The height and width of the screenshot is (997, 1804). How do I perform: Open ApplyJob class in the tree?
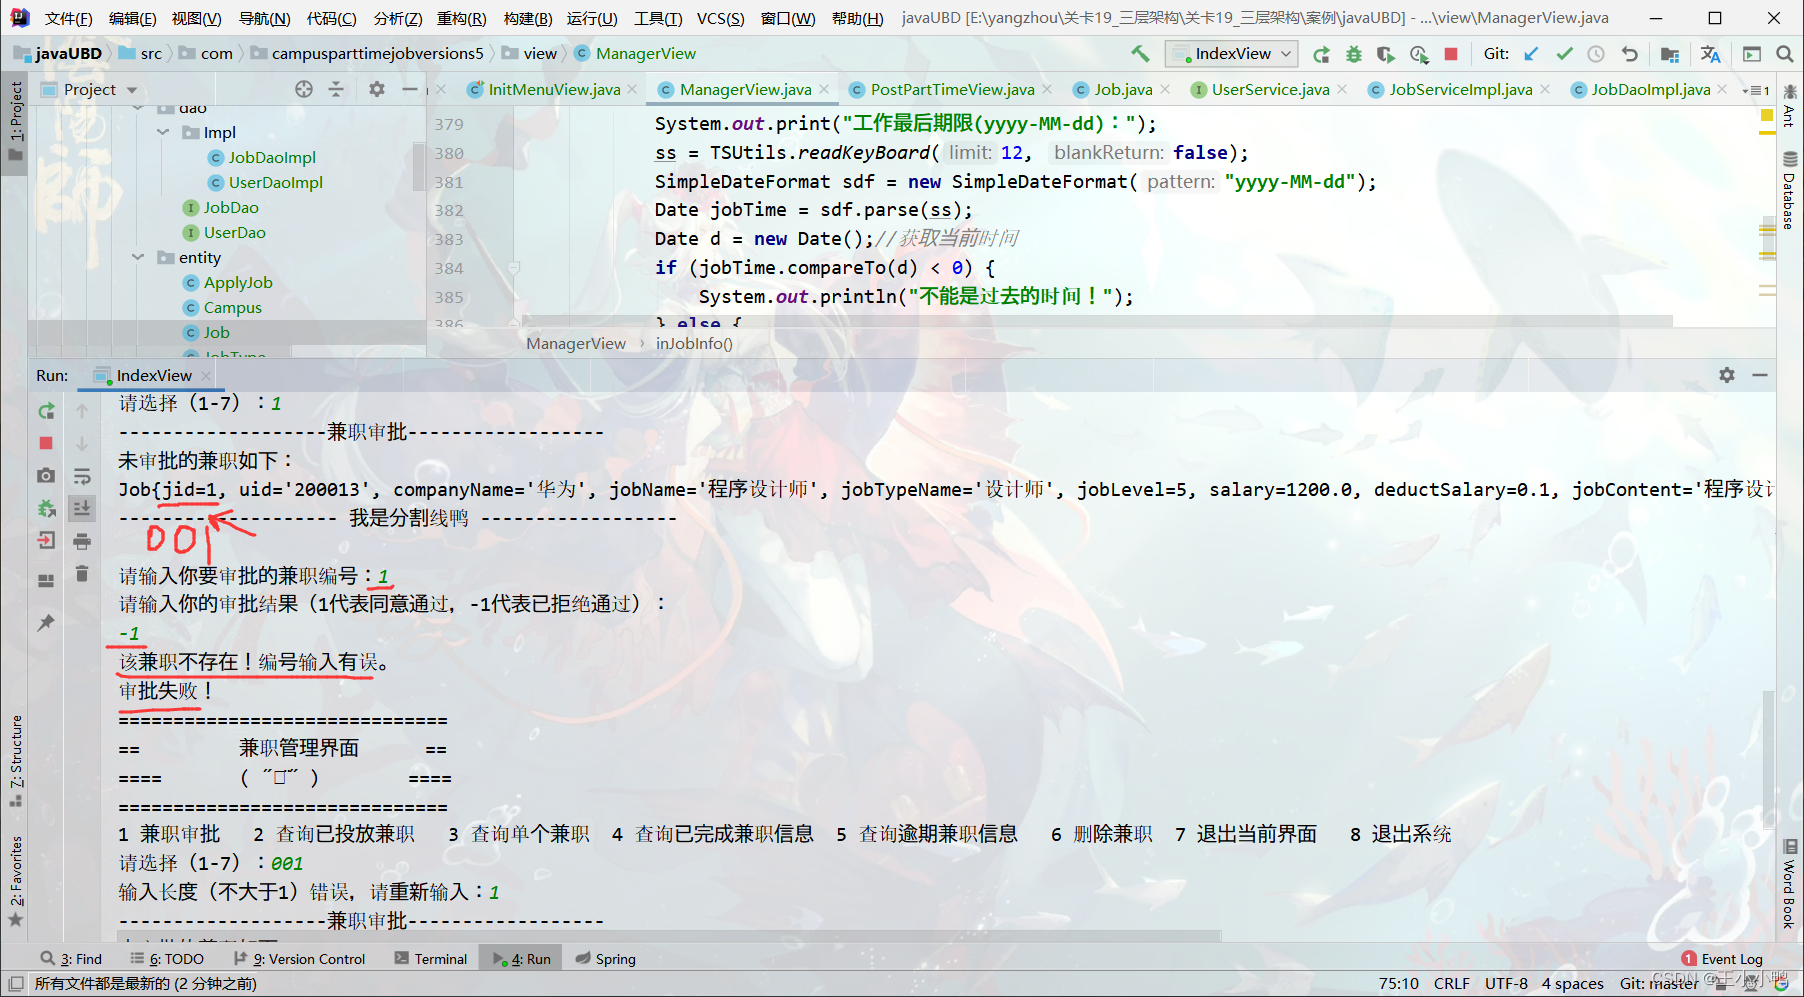237,282
